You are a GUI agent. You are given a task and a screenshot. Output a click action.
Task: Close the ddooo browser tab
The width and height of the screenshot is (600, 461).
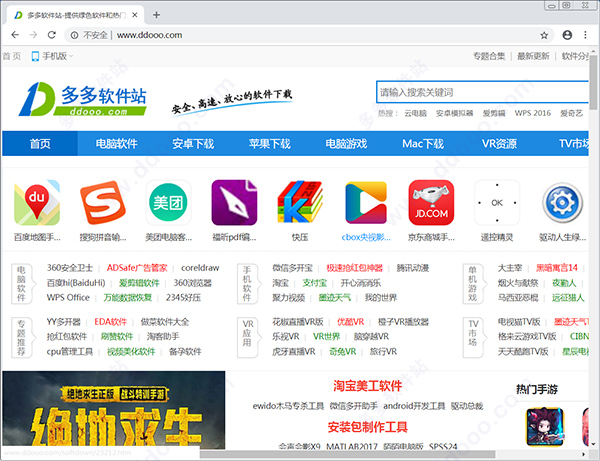(x=135, y=15)
